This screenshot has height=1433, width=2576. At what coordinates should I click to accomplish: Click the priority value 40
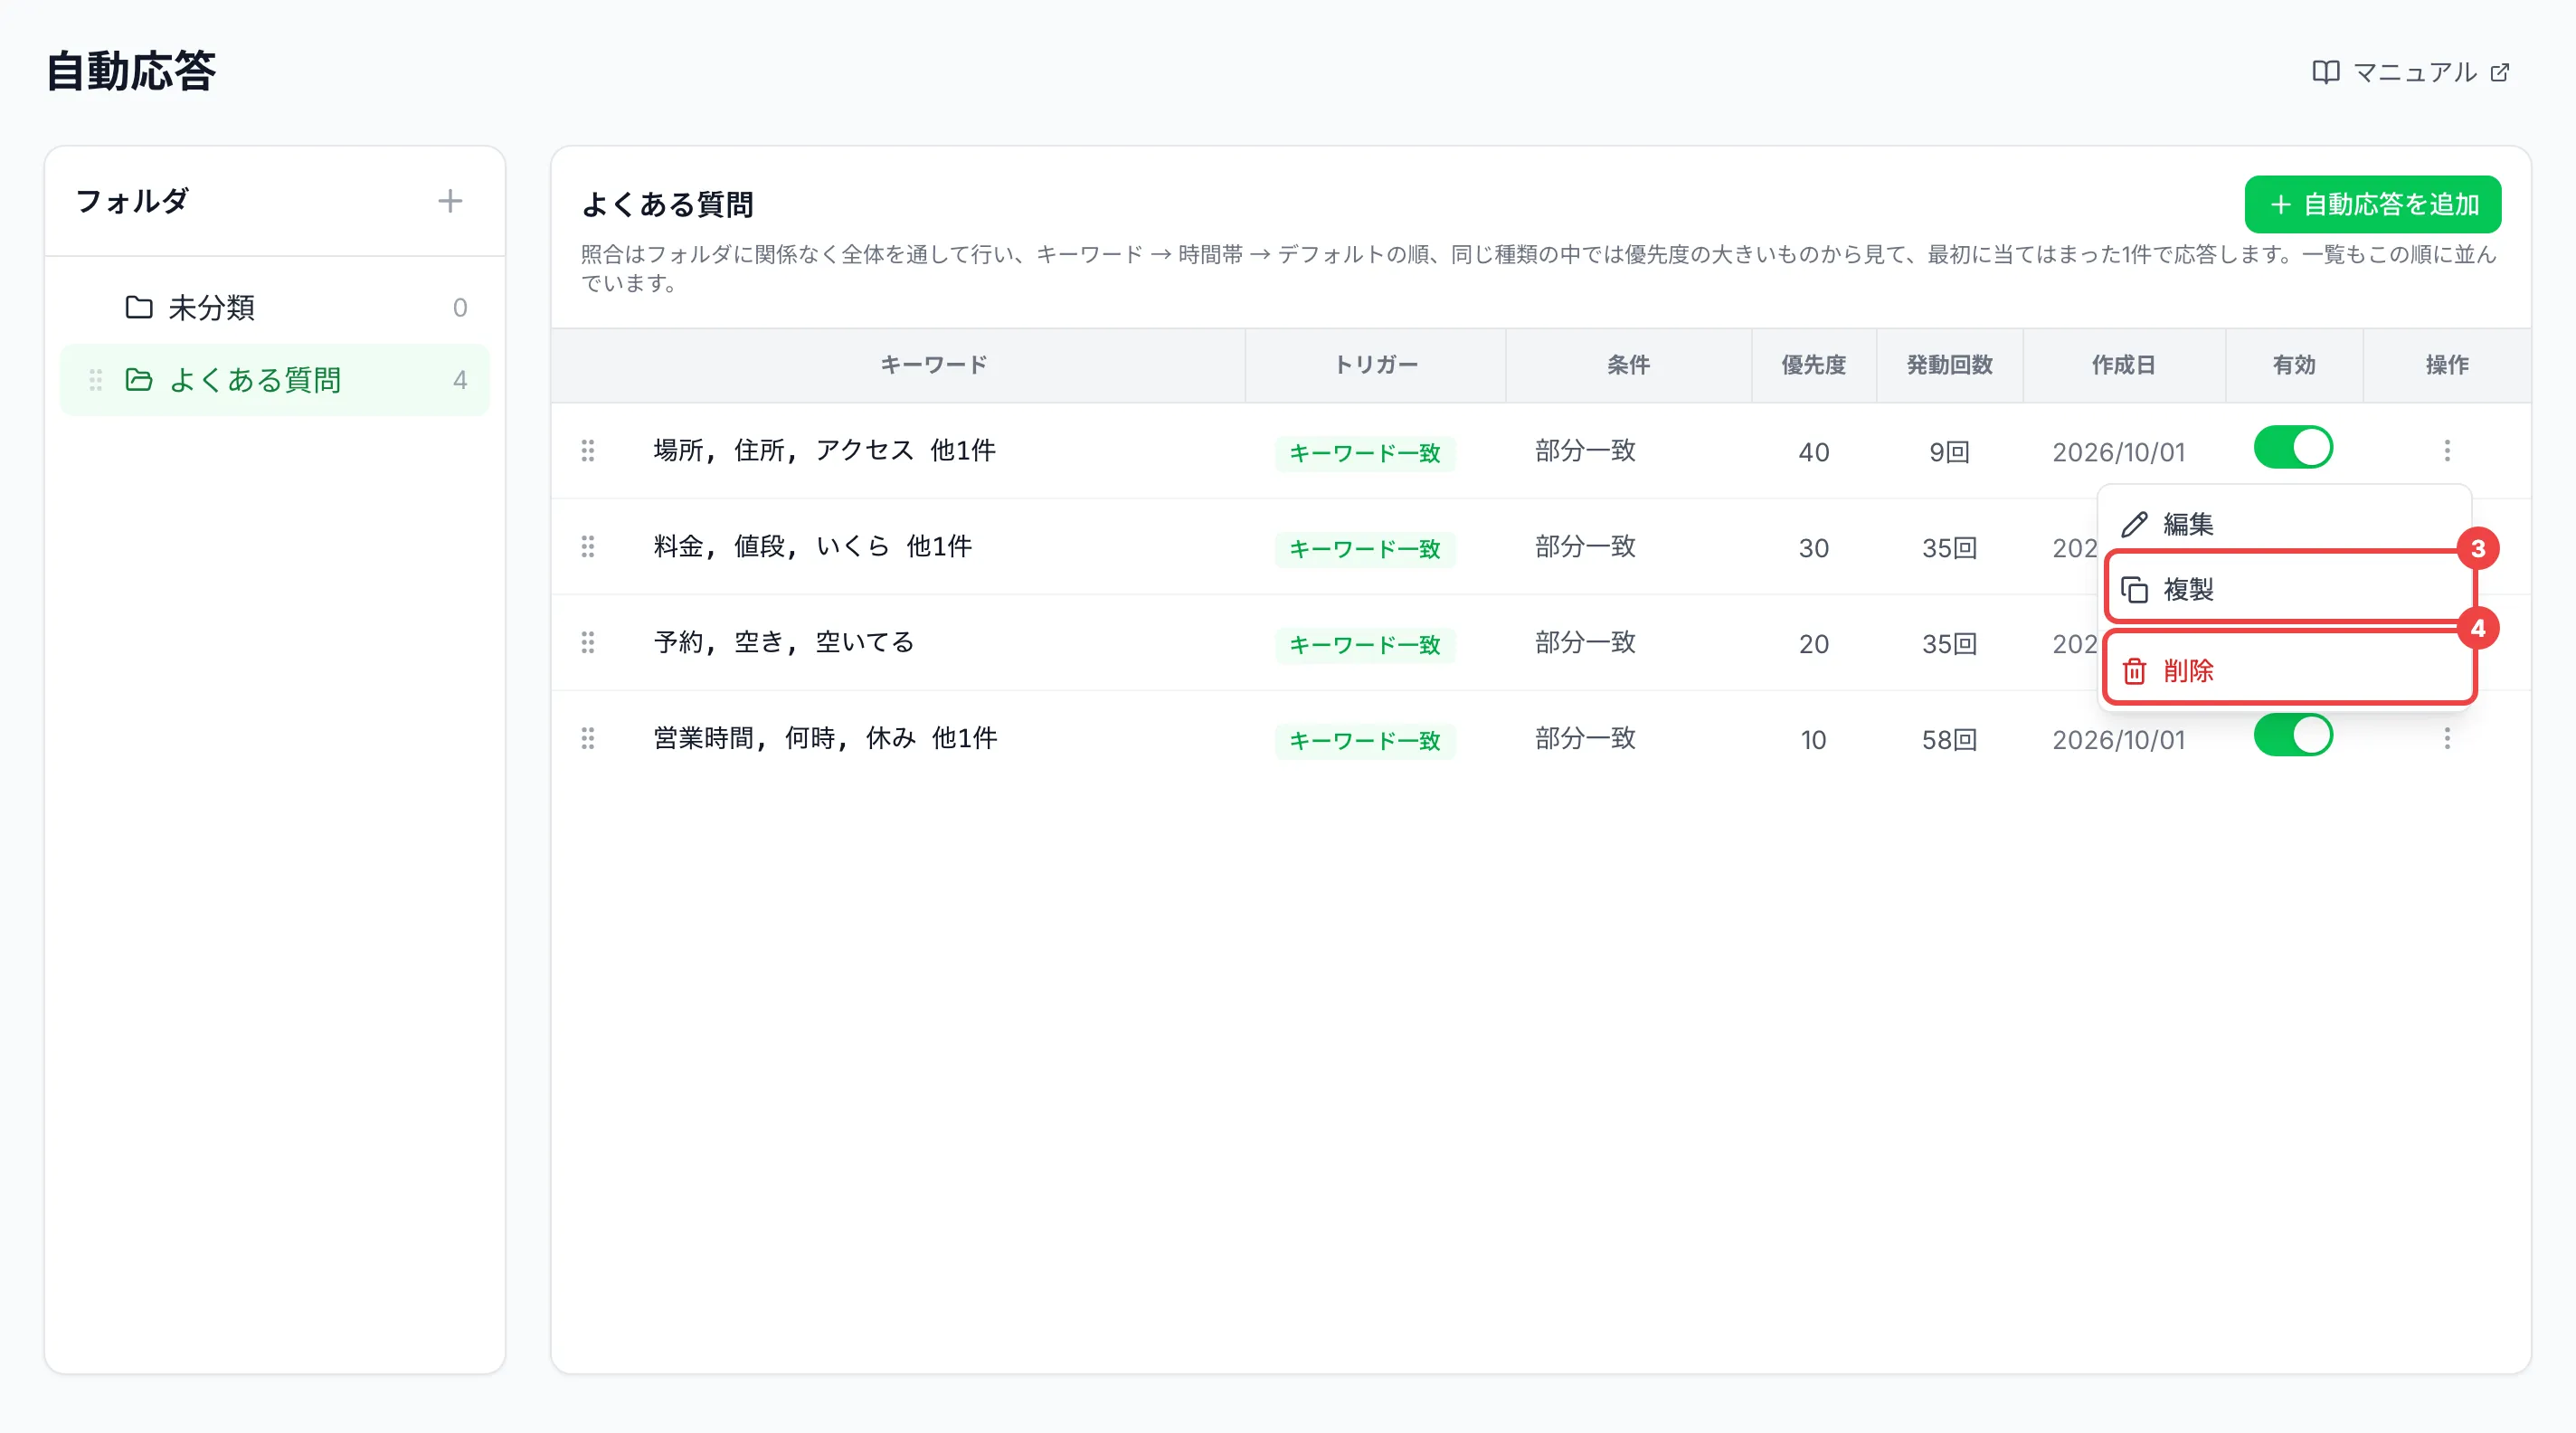[x=1813, y=452]
